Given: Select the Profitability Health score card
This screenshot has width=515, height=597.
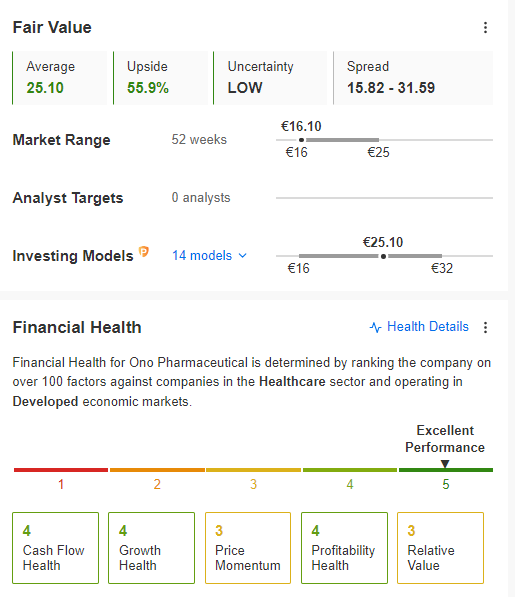Looking at the screenshot, I should (x=344, y=548).
